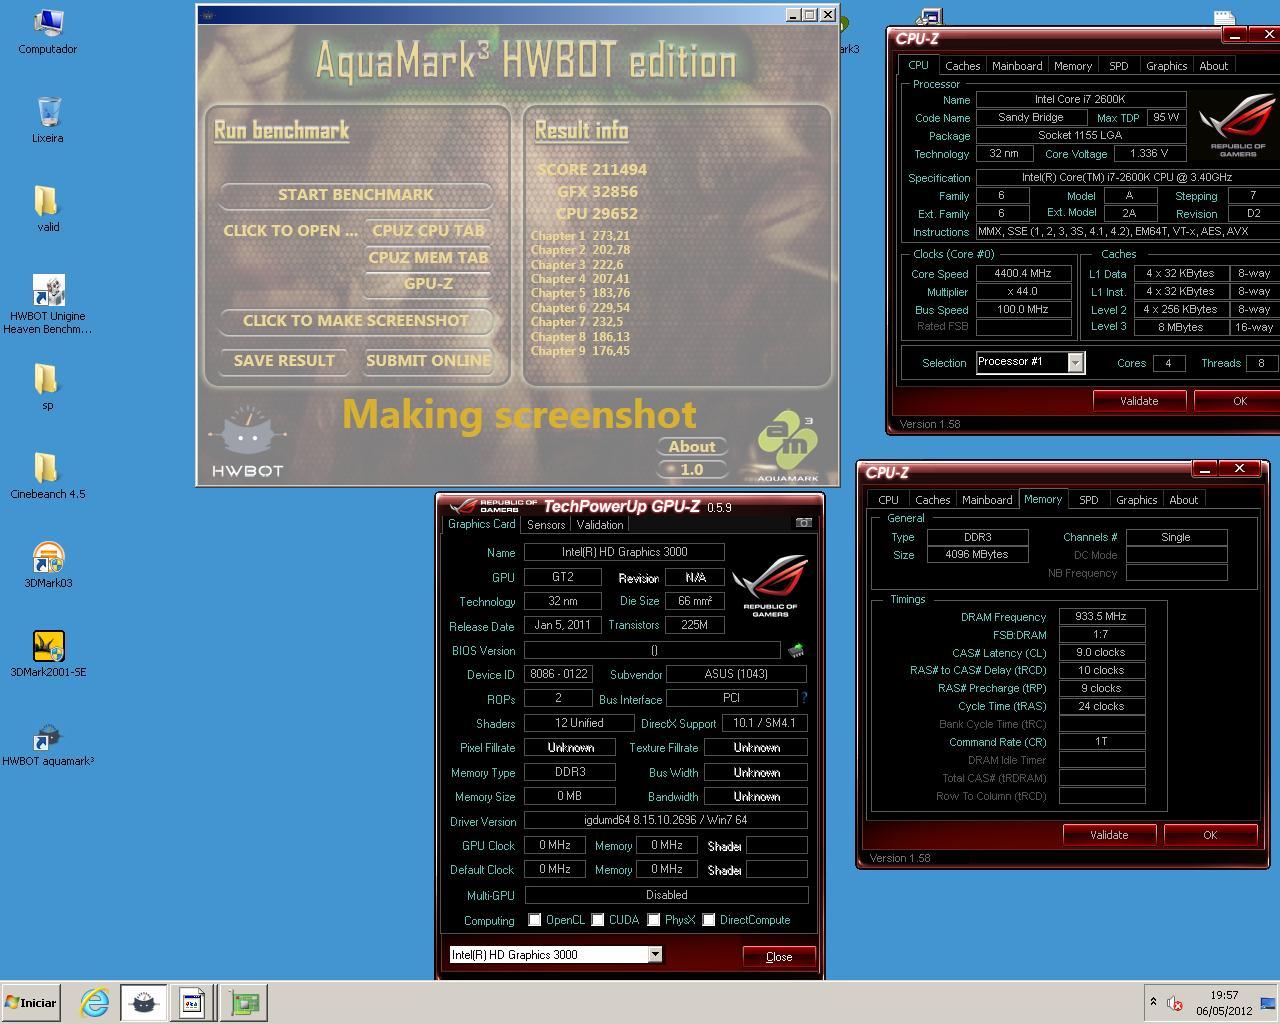1280x1024 pixels.
Task: Switch to Mainboard tab in top CPU-Z
Action: 1017,66
